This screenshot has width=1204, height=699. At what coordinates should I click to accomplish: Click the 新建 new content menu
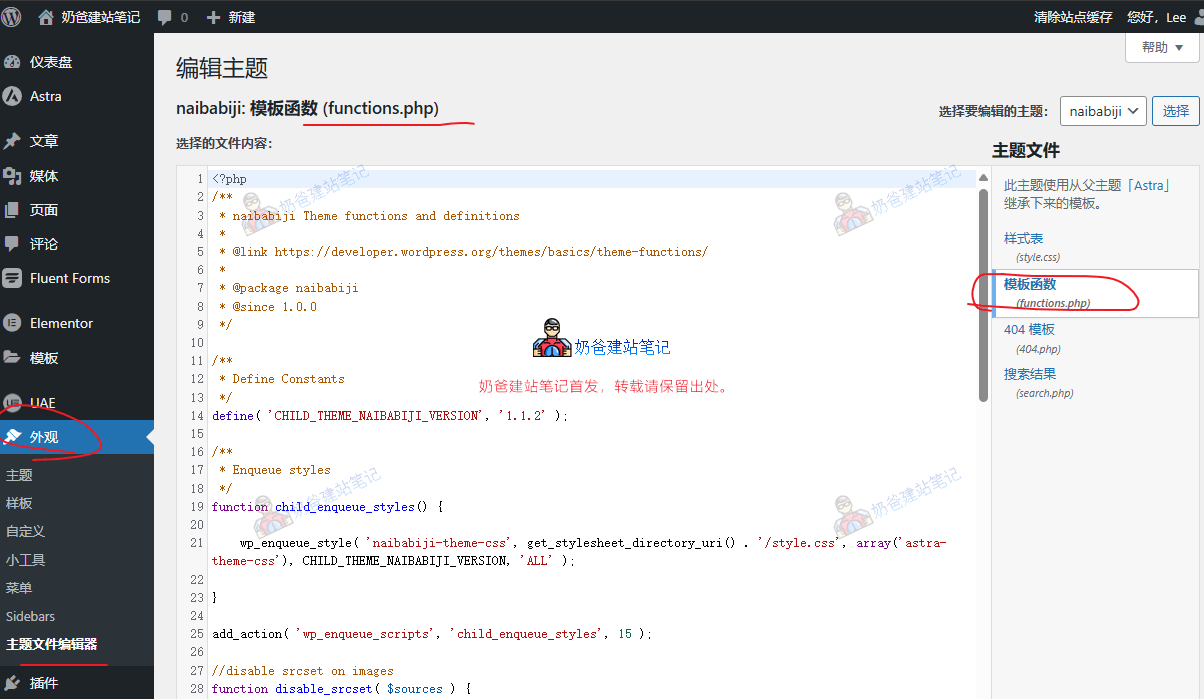tap(231, 17)
